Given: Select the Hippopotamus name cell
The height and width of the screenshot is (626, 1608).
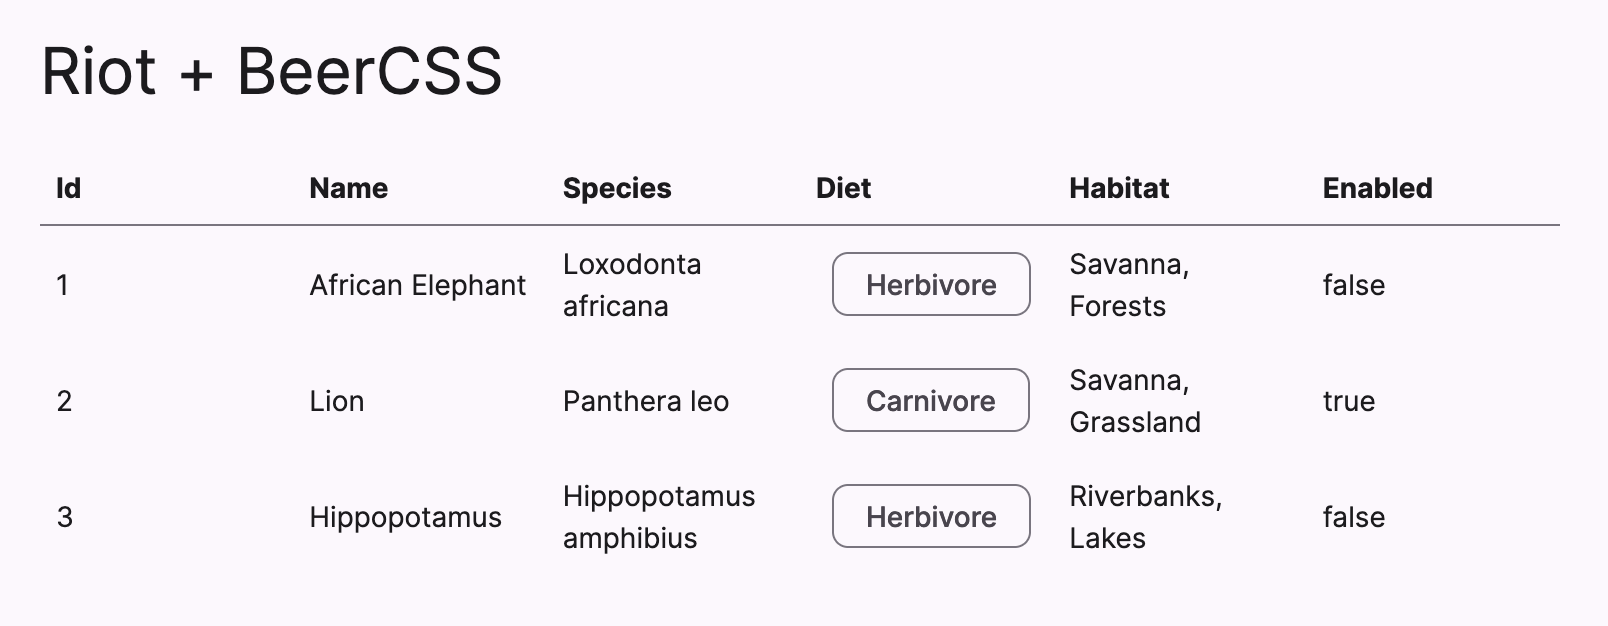Looking at the screenshot, I should 405,517.
